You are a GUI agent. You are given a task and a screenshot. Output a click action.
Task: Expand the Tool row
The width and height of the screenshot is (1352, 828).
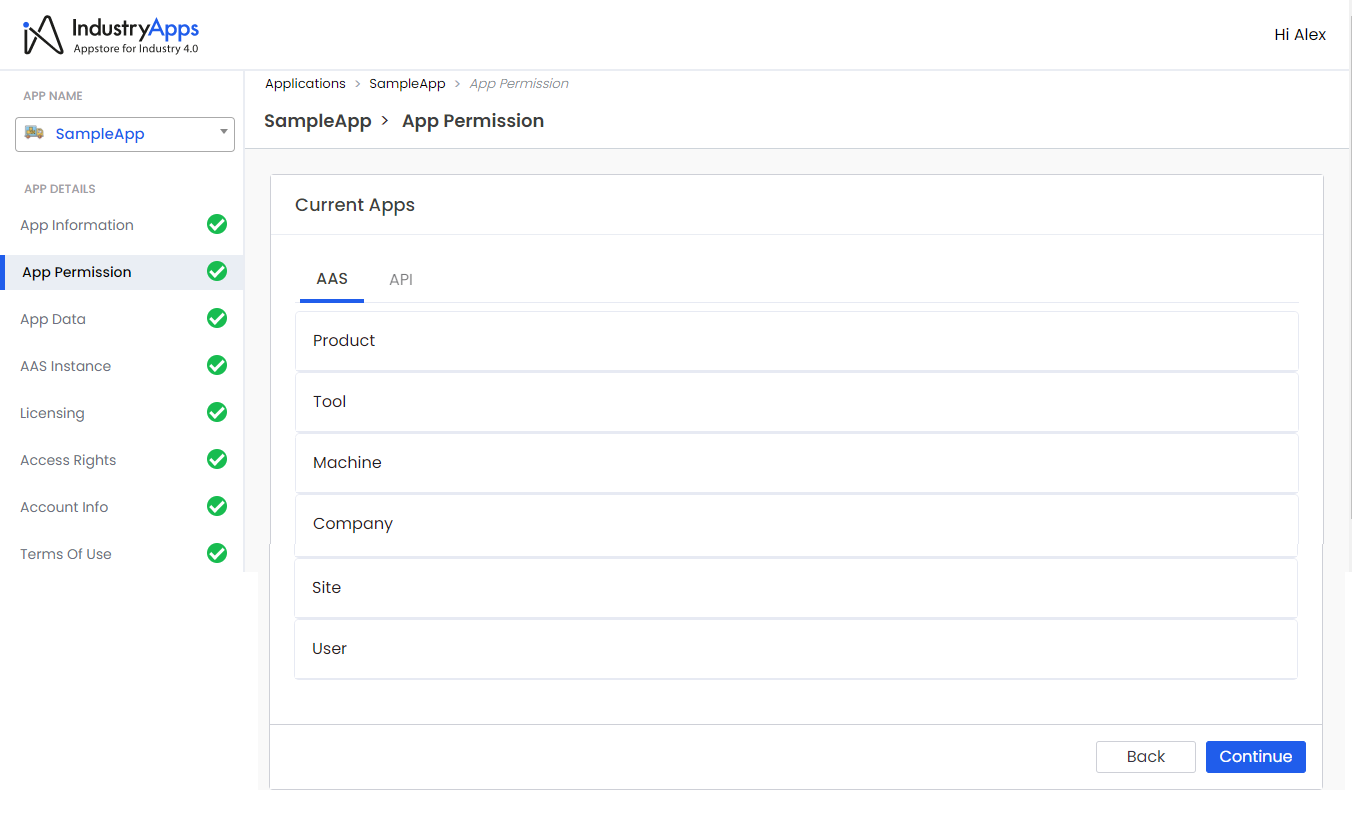point(797,402)
